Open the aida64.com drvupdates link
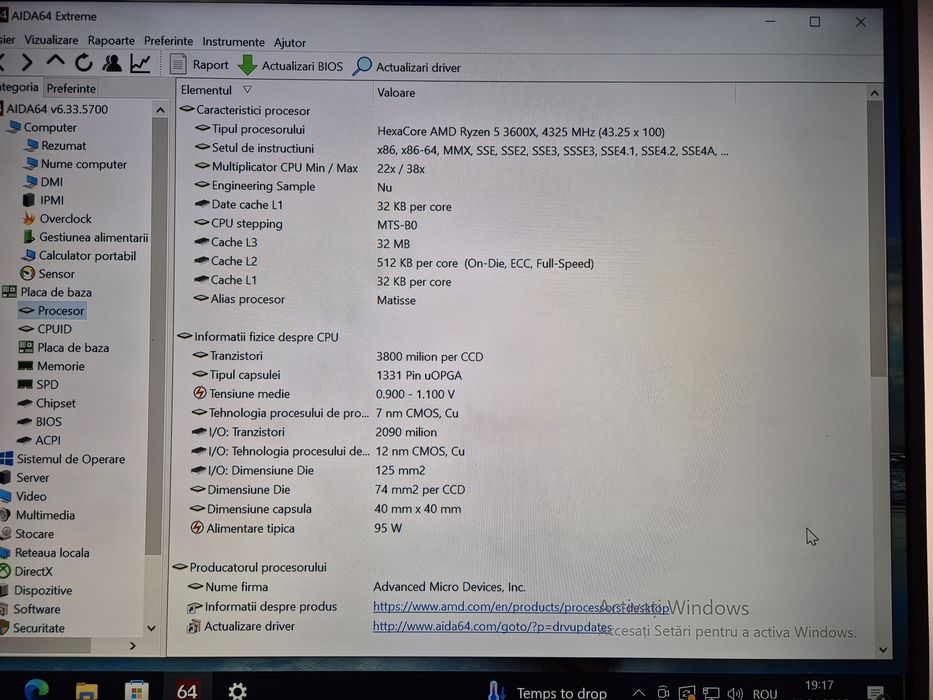The height and width of the screenshot is (700, 933). point(493,627)
